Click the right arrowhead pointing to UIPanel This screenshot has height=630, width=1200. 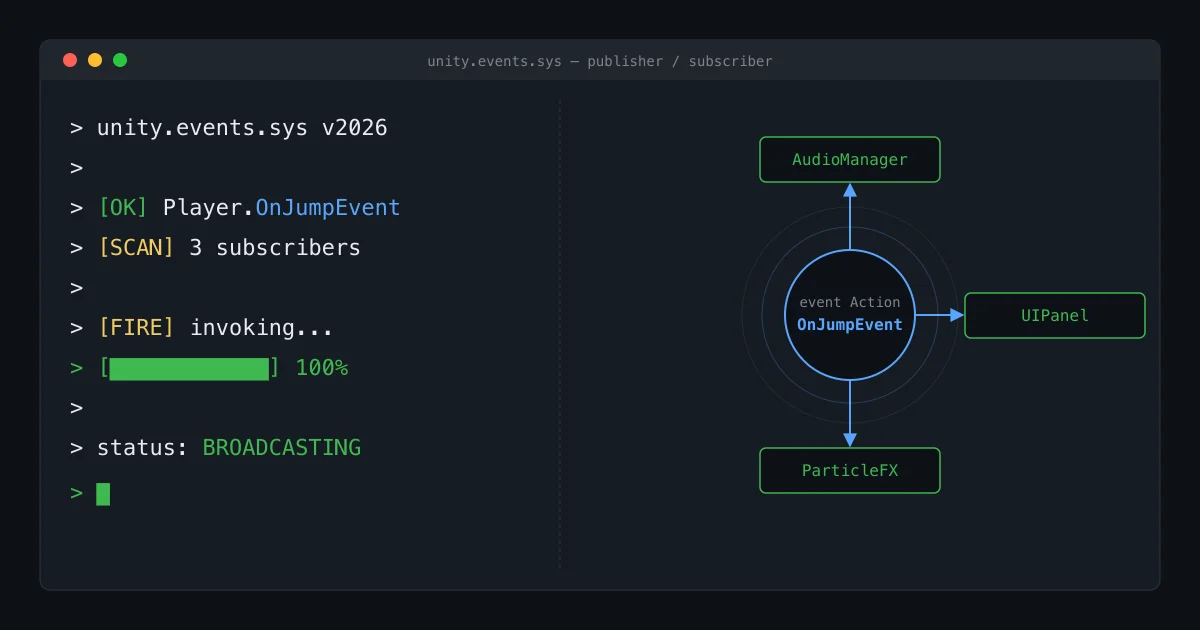tap(956, 315)
